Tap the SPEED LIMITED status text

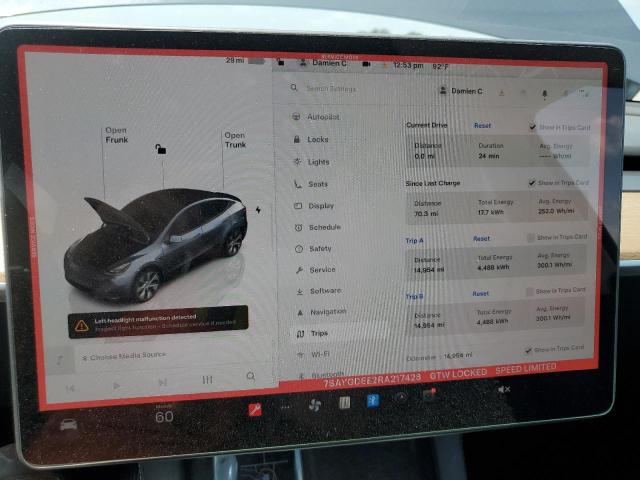click(526, 369)
